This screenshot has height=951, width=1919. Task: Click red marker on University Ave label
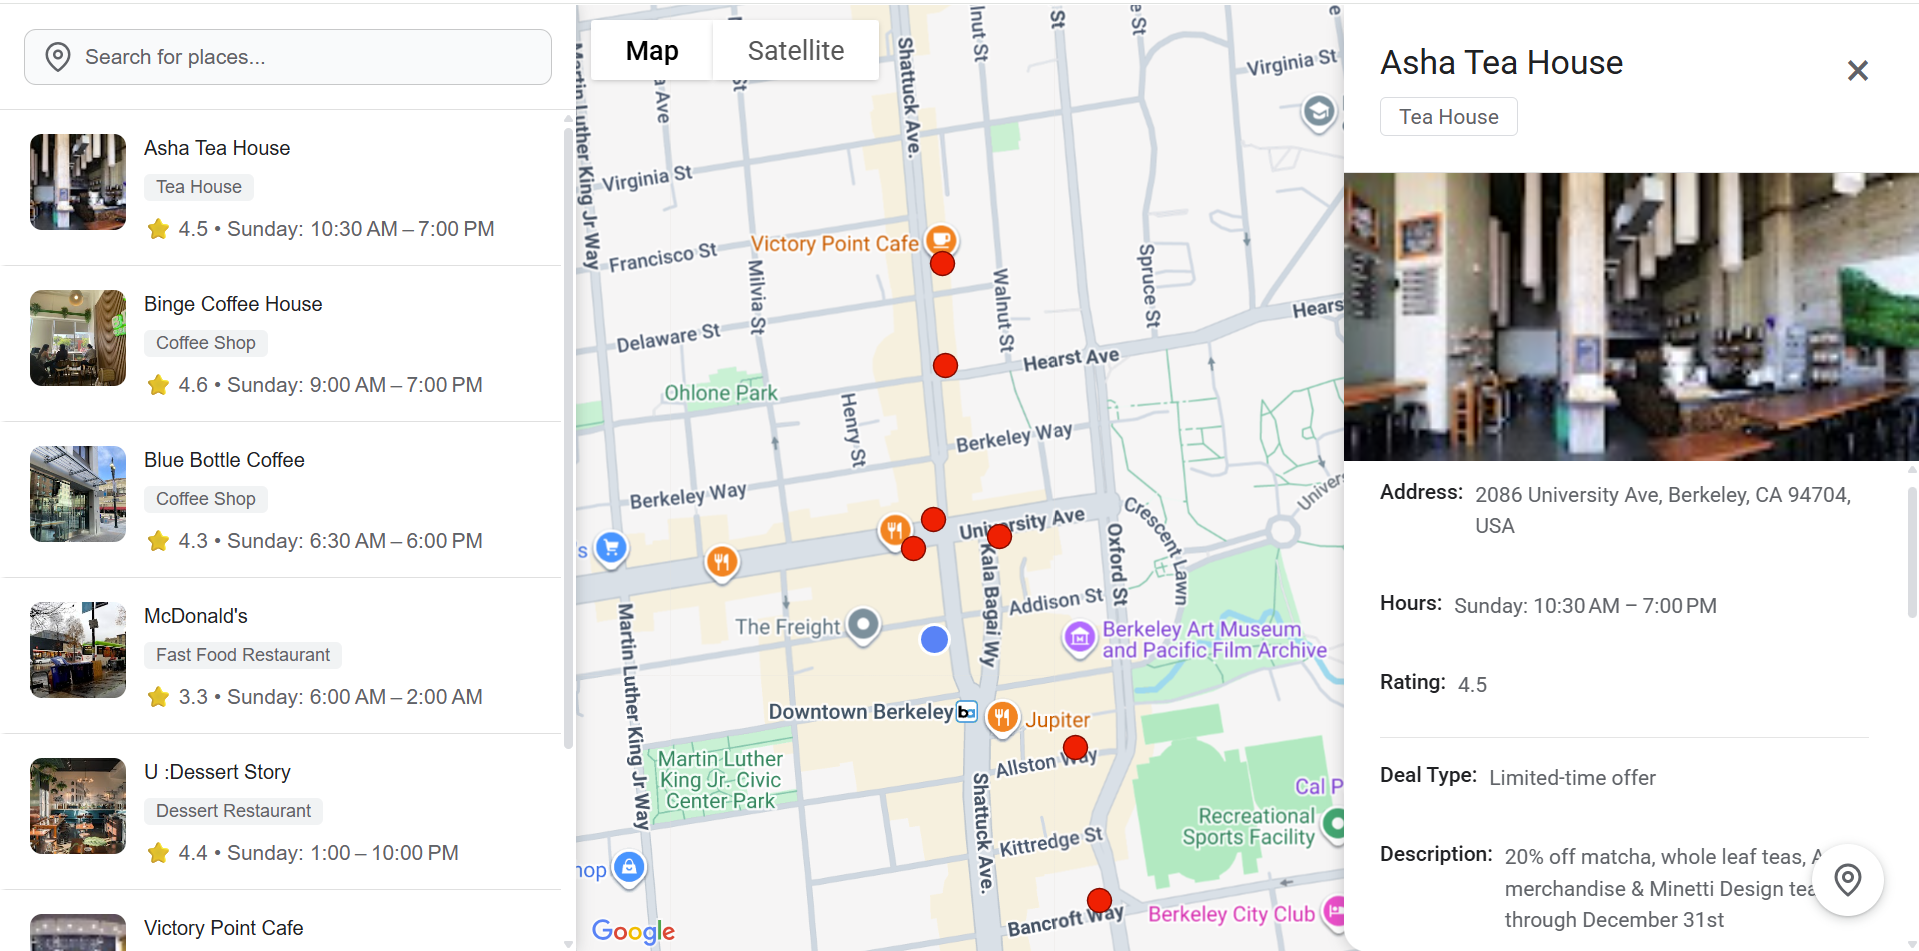(x=999, y=537)
